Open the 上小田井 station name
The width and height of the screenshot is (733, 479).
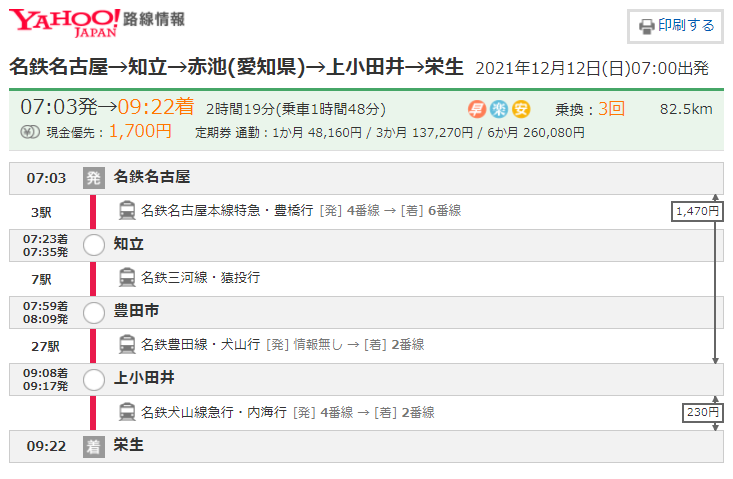(x=144, y=378)
